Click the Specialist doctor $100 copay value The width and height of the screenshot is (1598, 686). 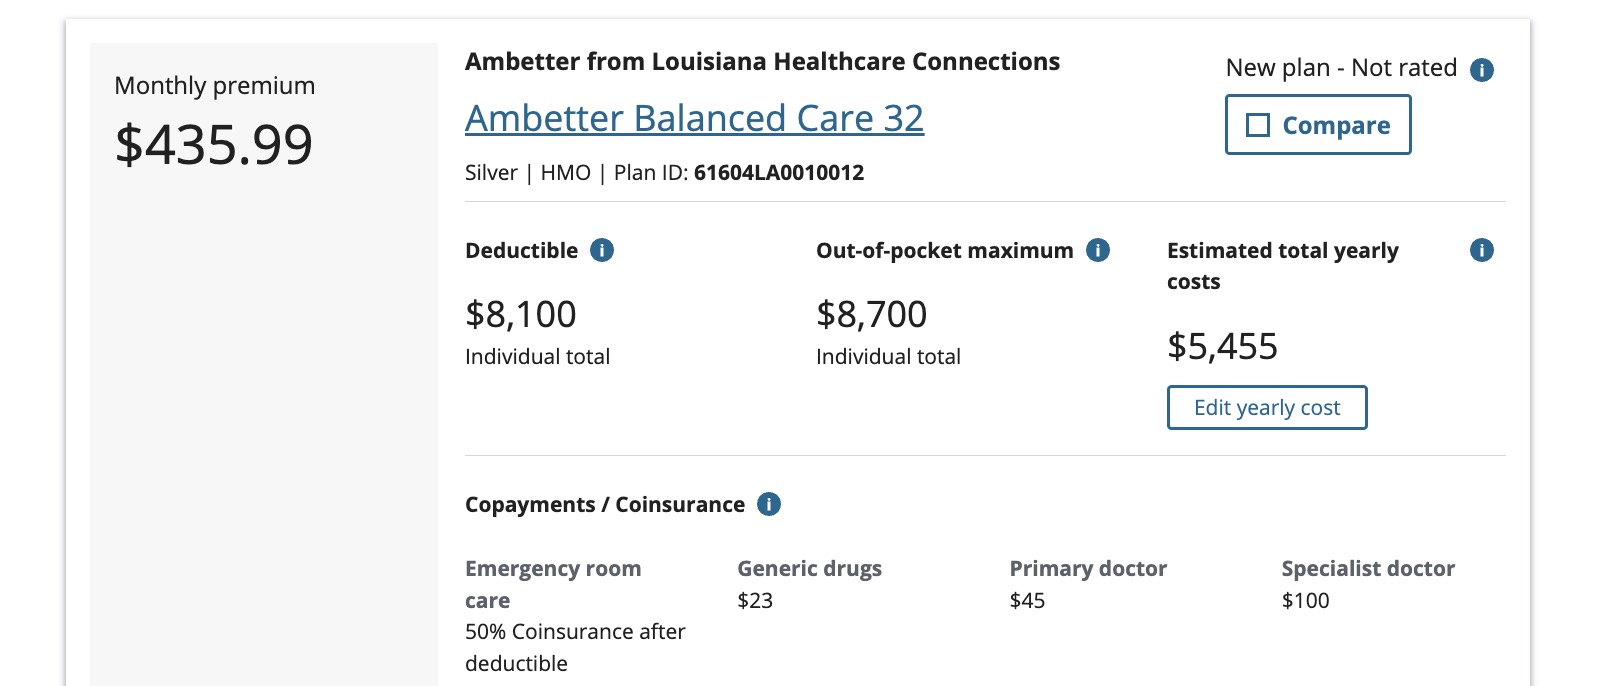[x=1305, y=600]
